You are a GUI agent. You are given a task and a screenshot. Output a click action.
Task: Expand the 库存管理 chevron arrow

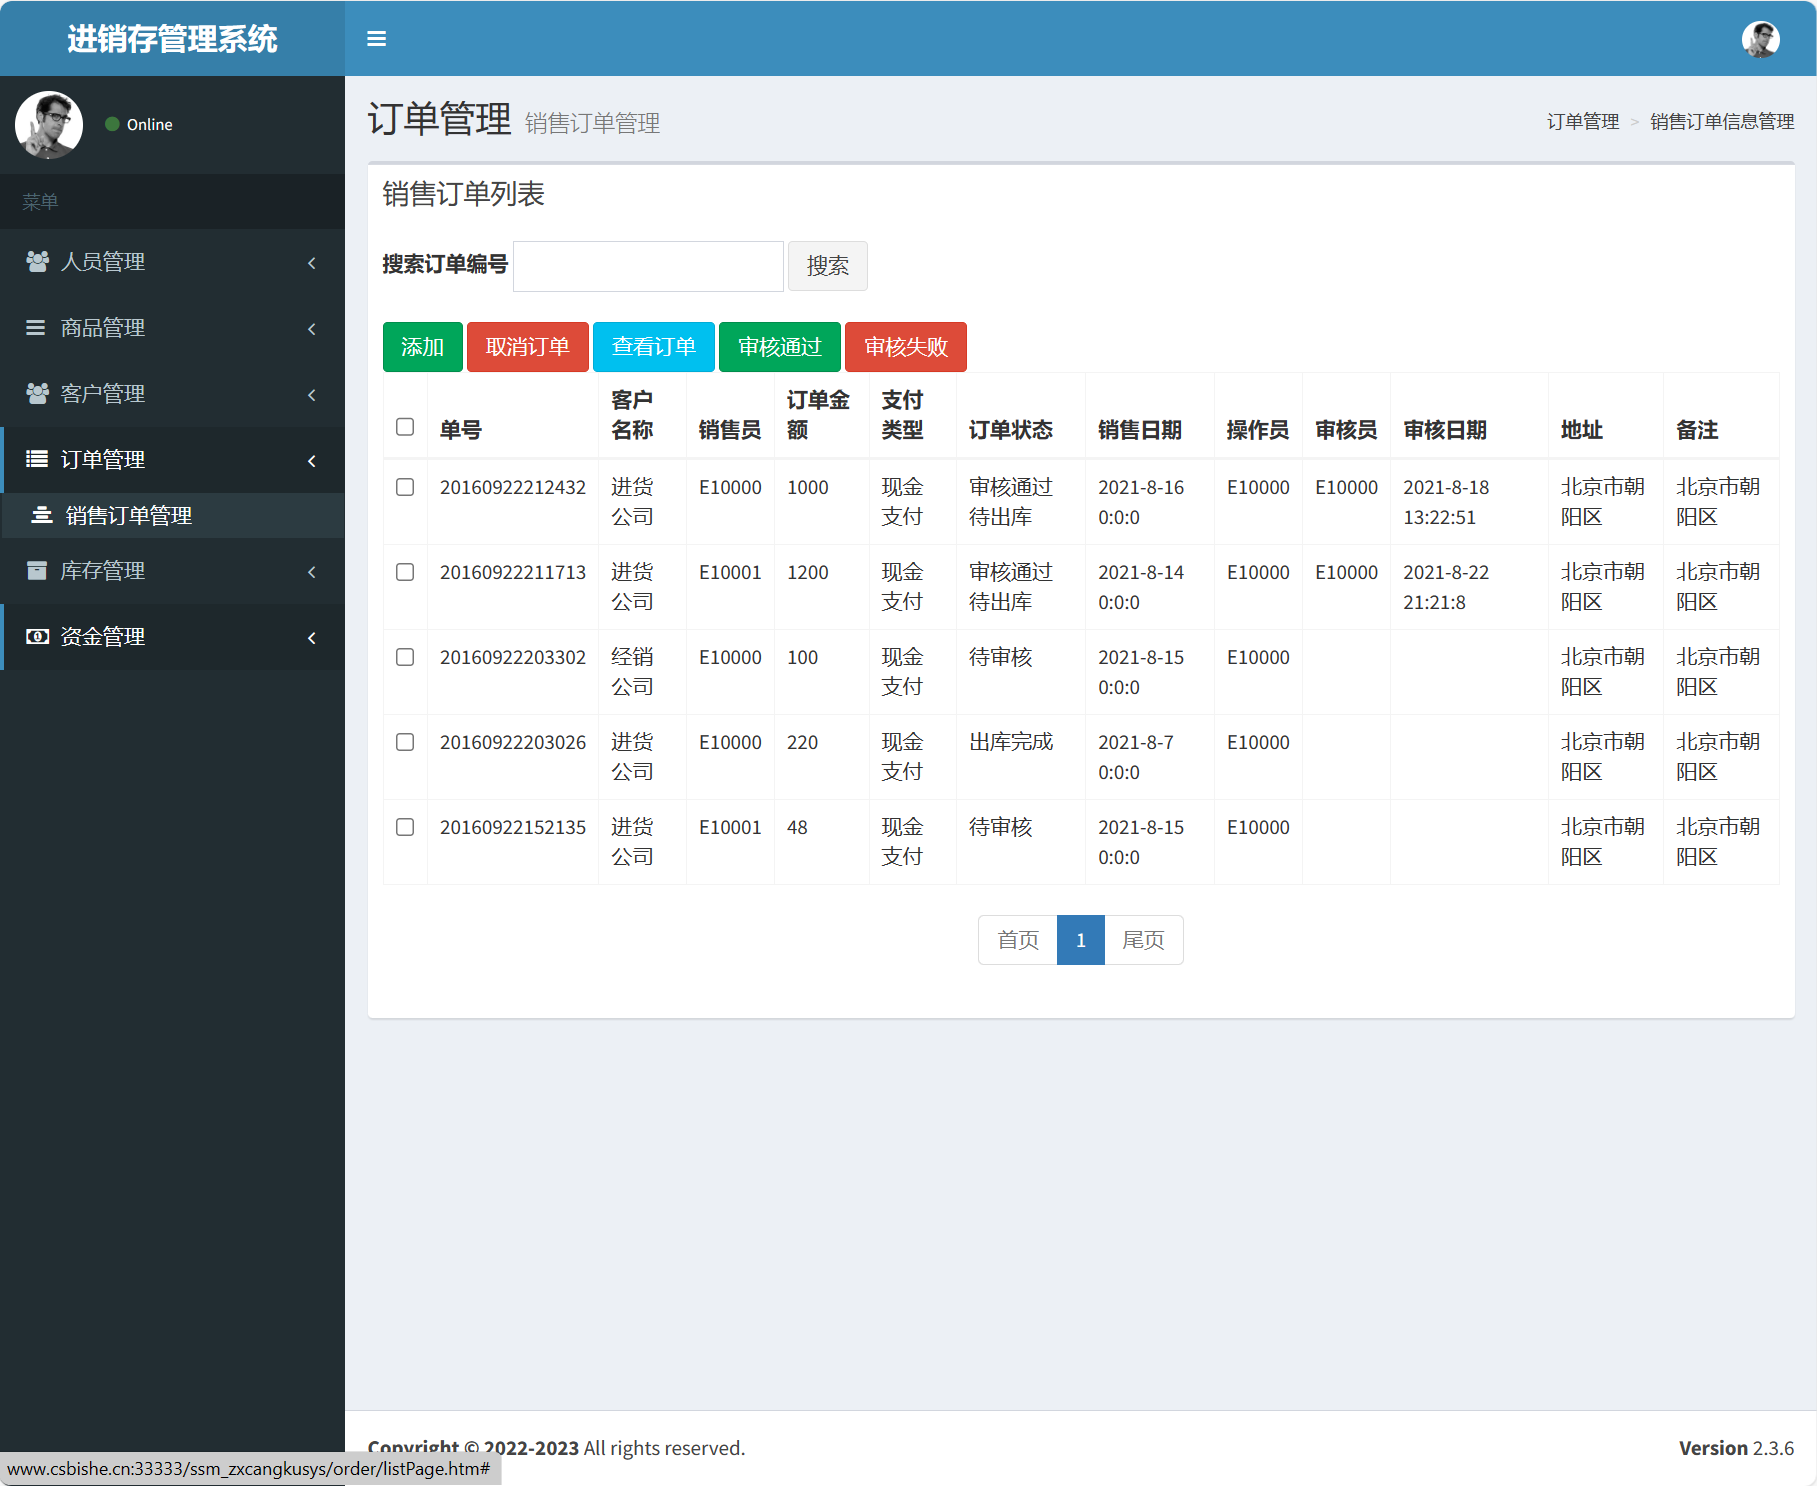312,572
